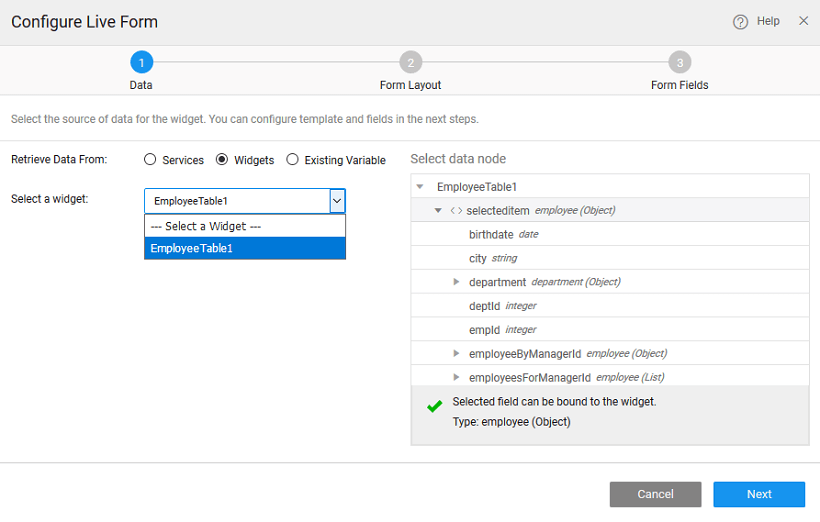The height and width of the screenshot is (522, 820).
Task: Click the Cancel button
Action: pos(655,494)
